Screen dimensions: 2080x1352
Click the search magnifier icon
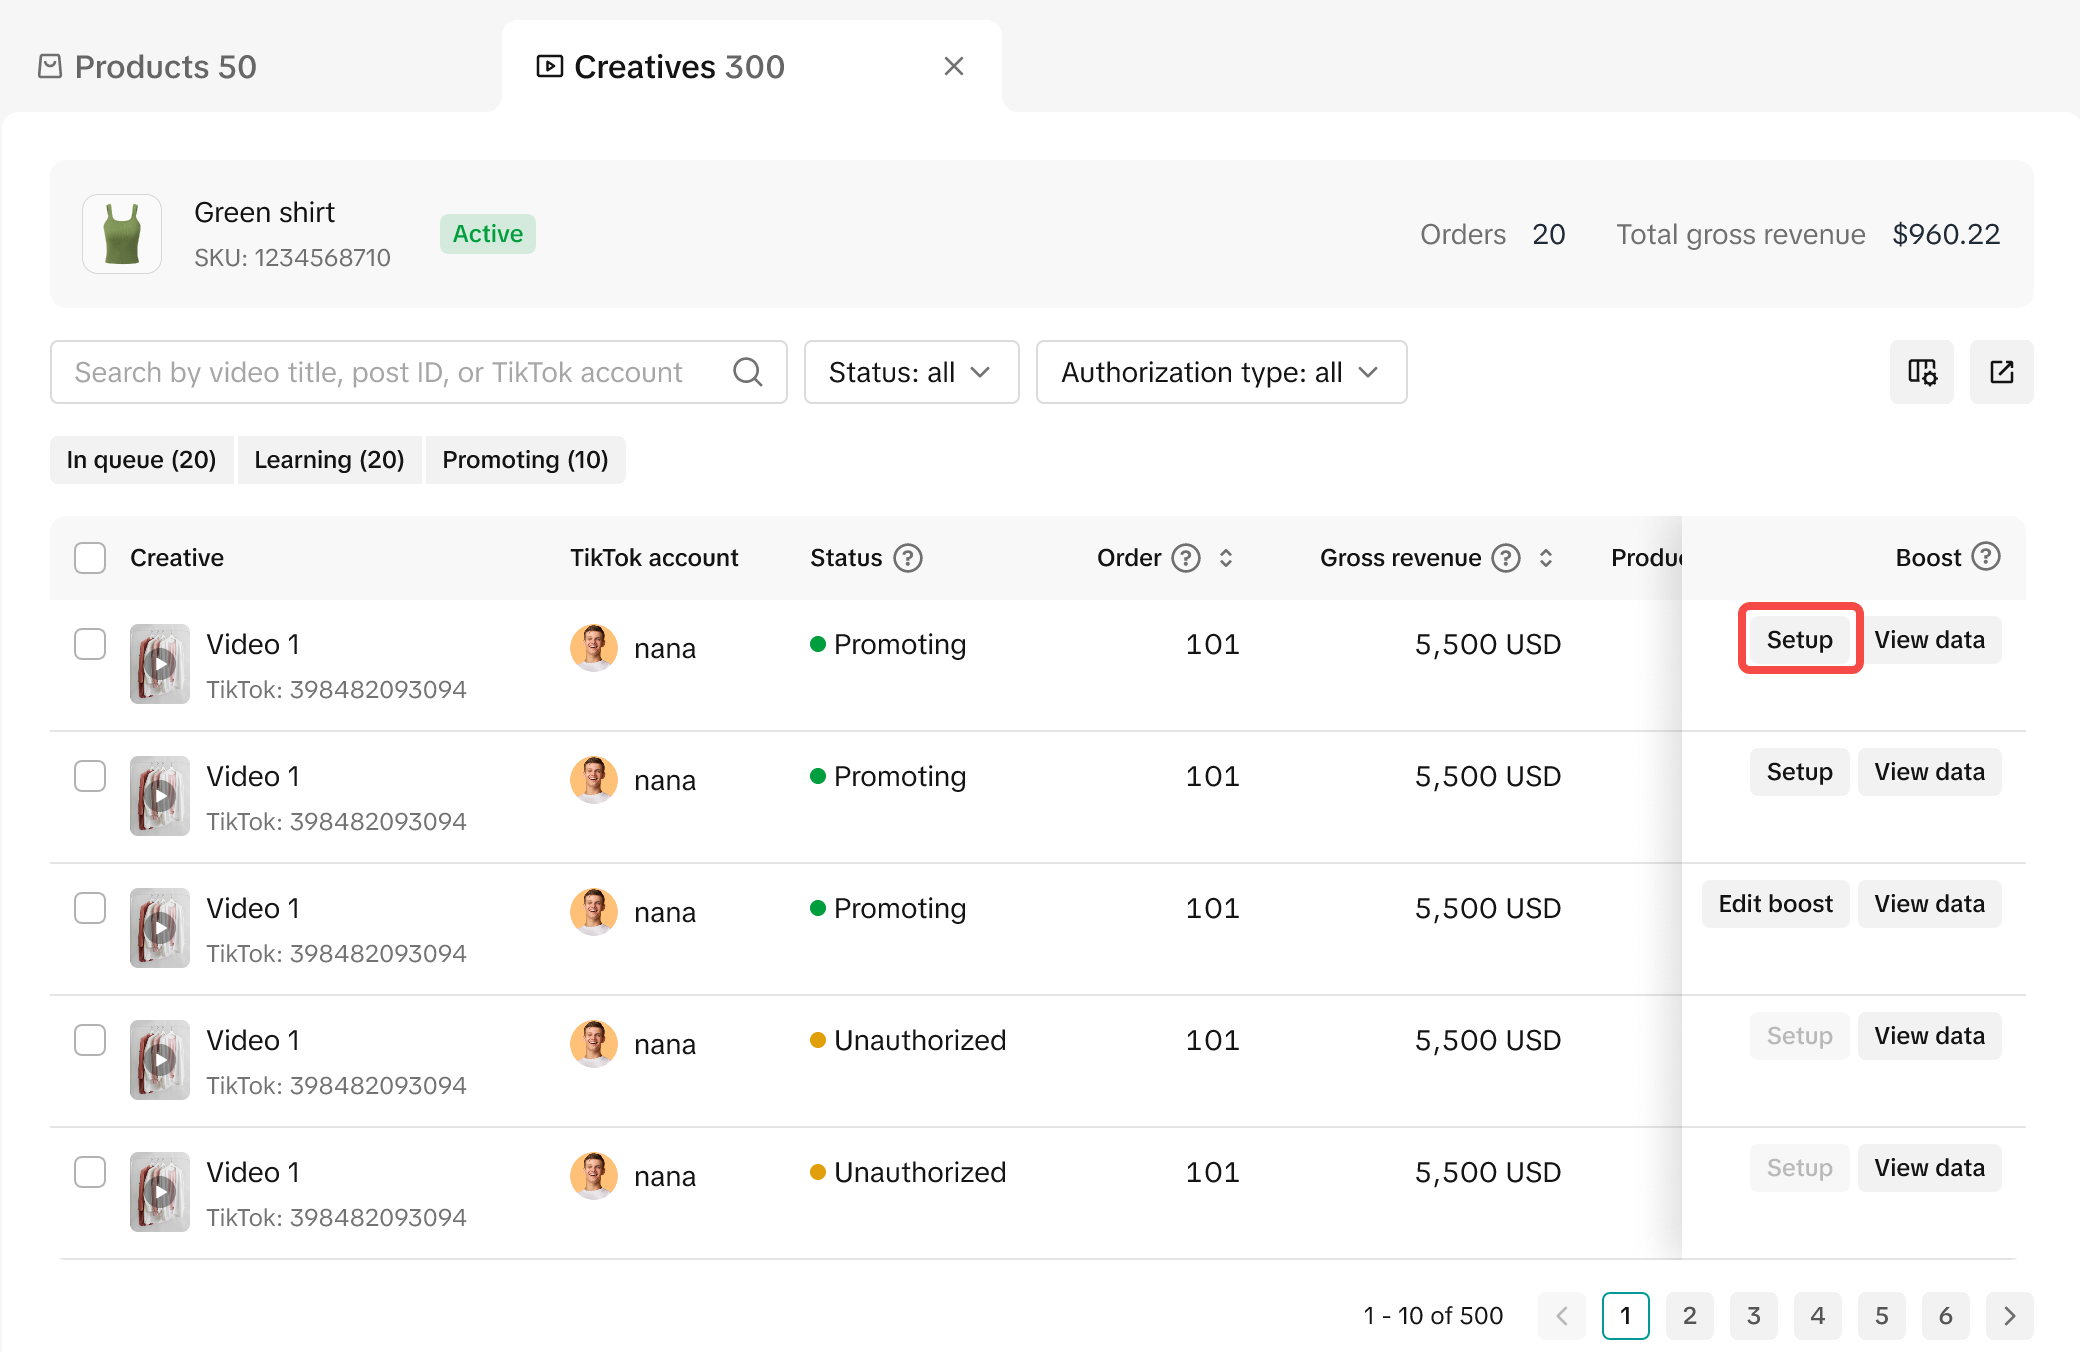point(747,372)
